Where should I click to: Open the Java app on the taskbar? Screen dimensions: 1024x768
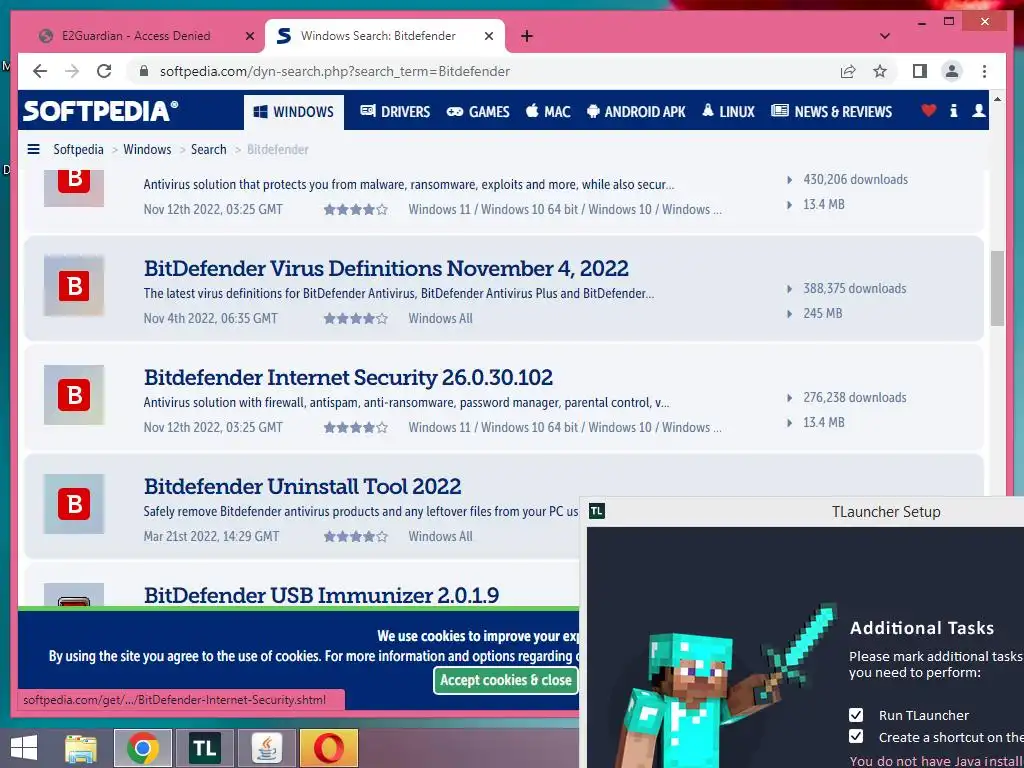(267, 748)
